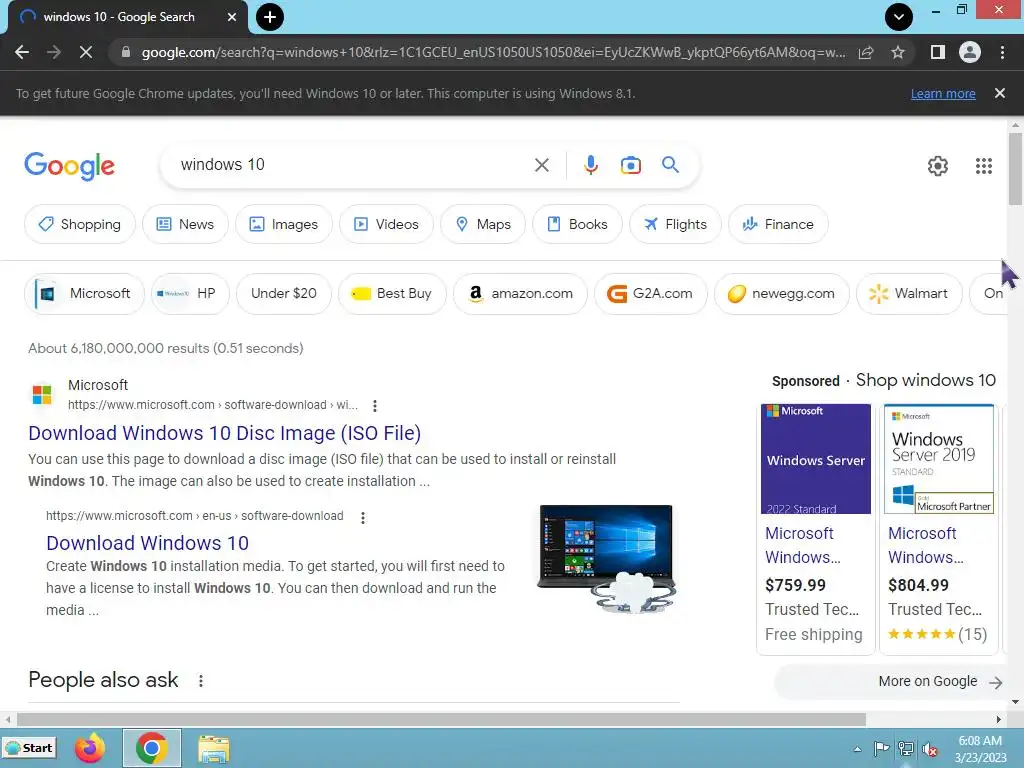Switch to the Finance results tab
This screenshot has width=1024, height=768.
tap(778, 224)
